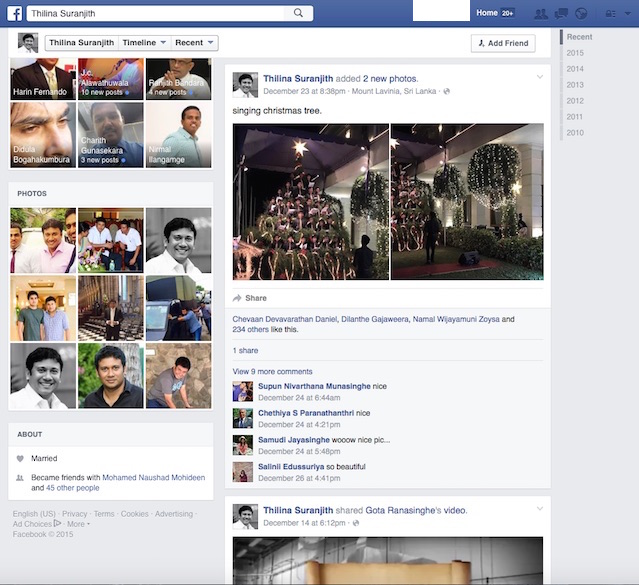Click Salinii Edussuriya's comment avatar

242,472
